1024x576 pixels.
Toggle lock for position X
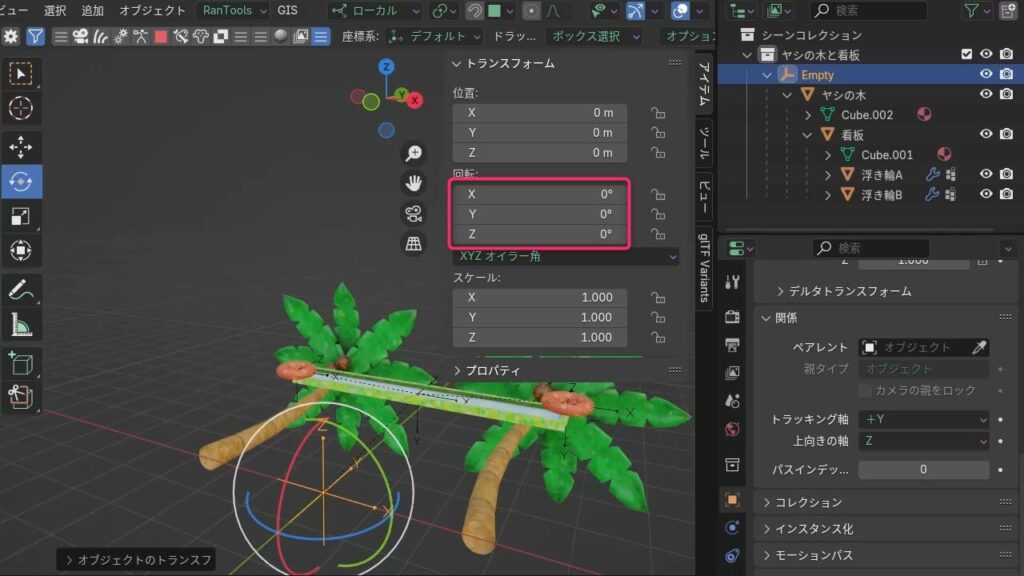pyautogui.click(x=658, y=113)
